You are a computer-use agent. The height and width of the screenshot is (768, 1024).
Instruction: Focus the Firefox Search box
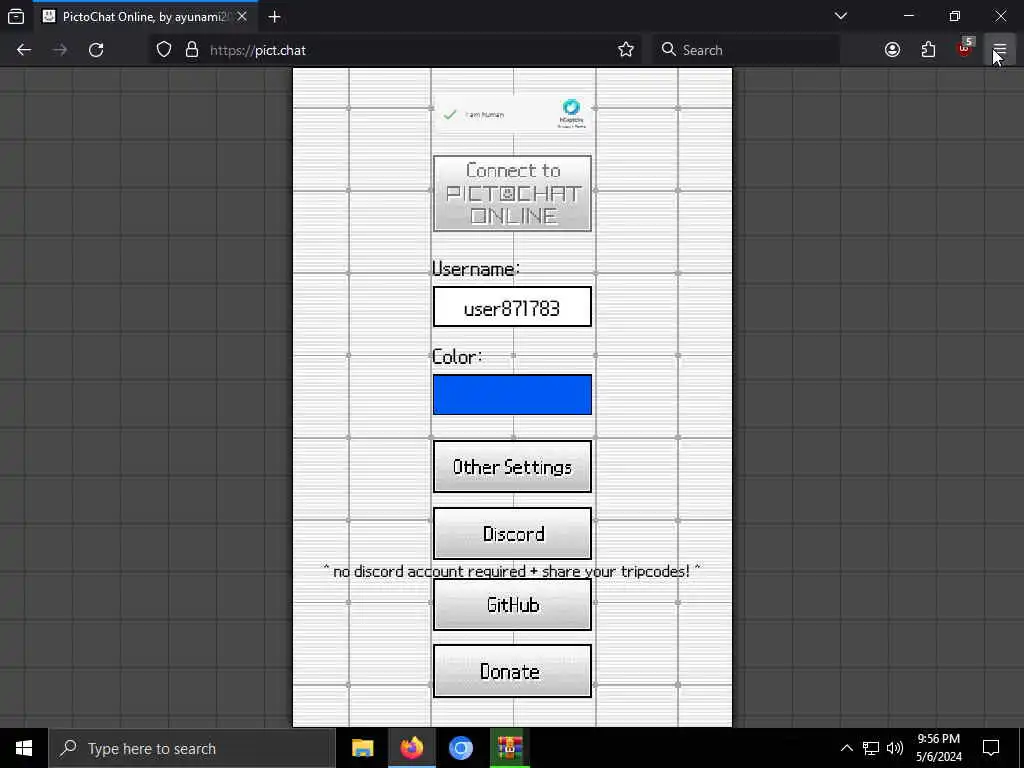coord(744,50)
